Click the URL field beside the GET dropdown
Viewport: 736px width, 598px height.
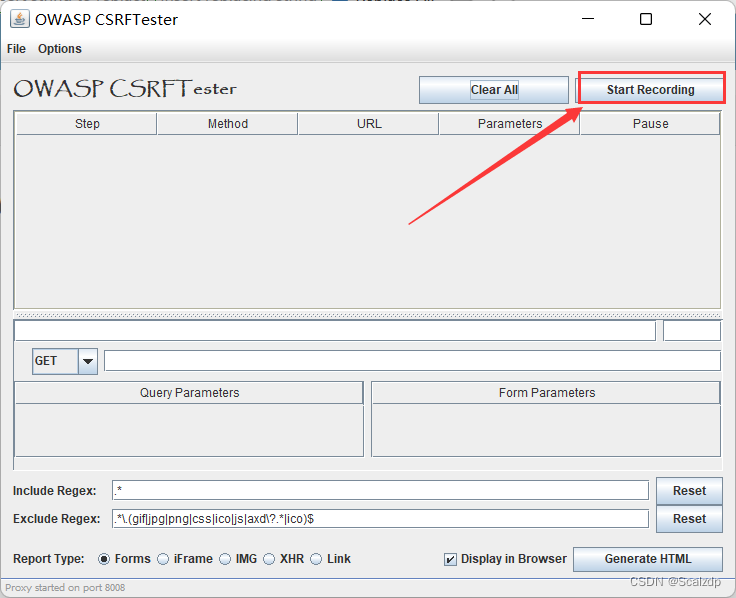click(x=412, y=361)
